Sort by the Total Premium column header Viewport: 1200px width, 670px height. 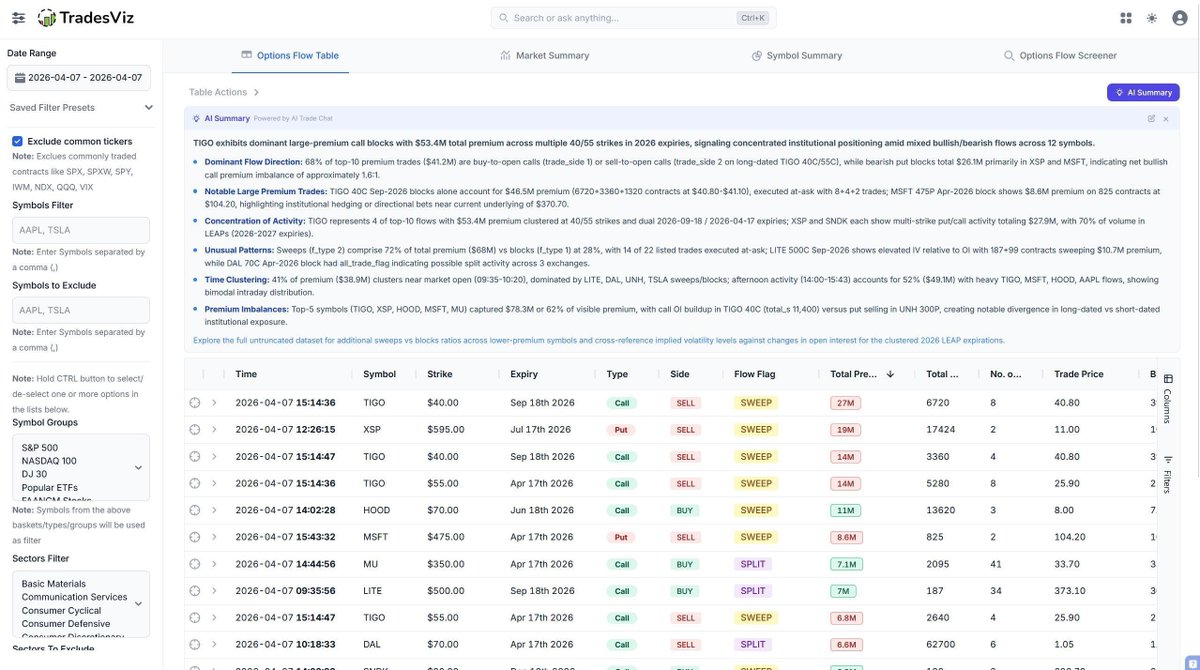click(x=854, y=374)
